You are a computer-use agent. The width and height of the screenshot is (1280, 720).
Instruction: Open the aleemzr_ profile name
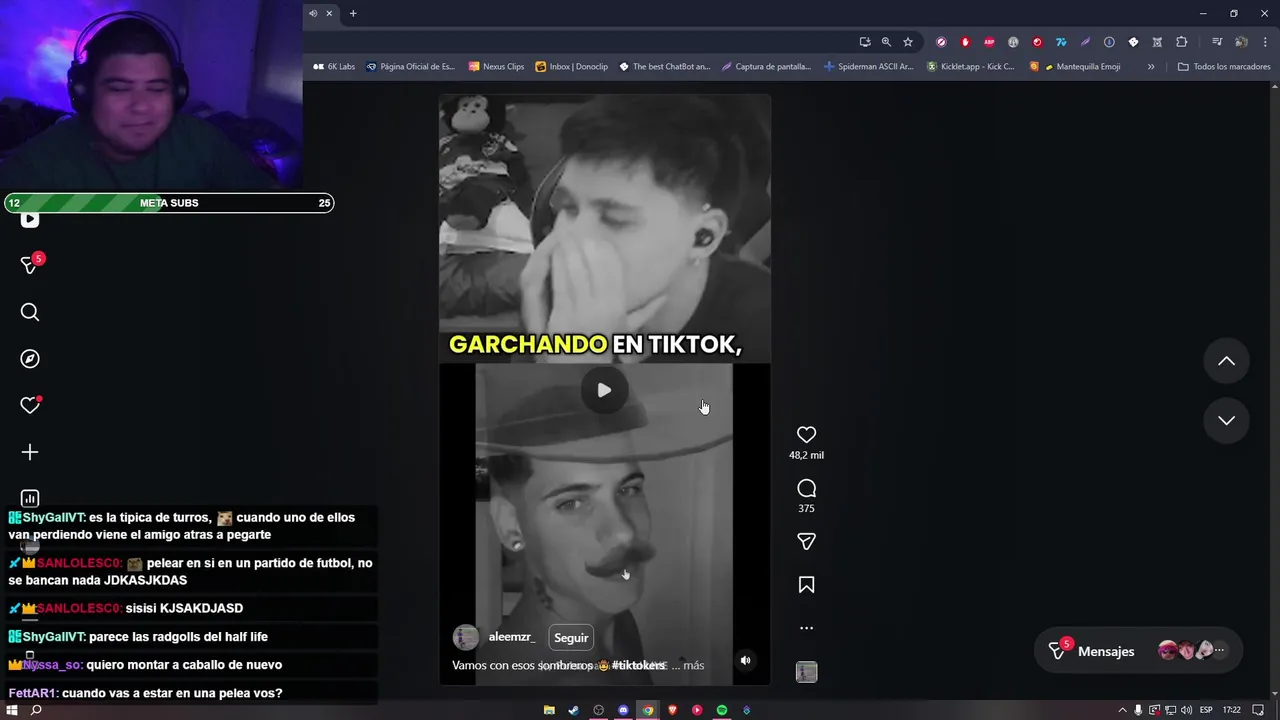click(511, 637)
